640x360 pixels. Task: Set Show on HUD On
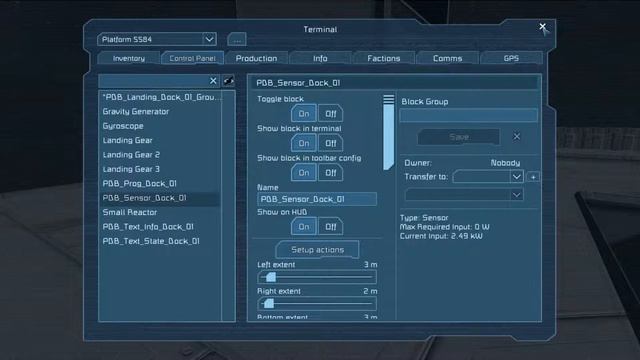click(304, 227)
